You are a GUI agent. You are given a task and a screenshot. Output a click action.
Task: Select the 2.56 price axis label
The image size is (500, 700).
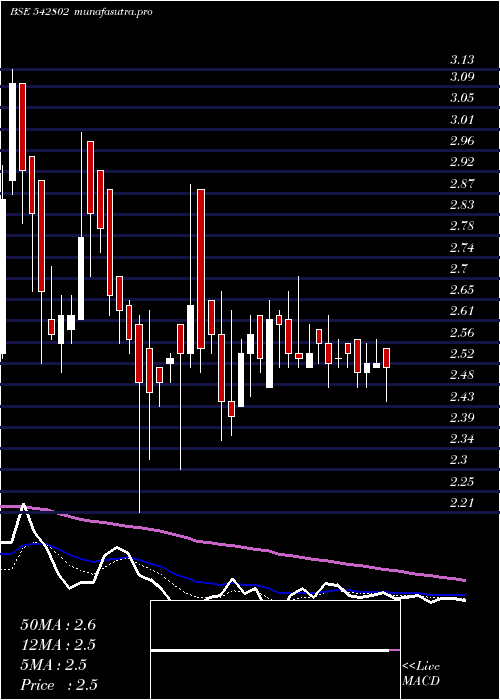click(x=462, y=333)
